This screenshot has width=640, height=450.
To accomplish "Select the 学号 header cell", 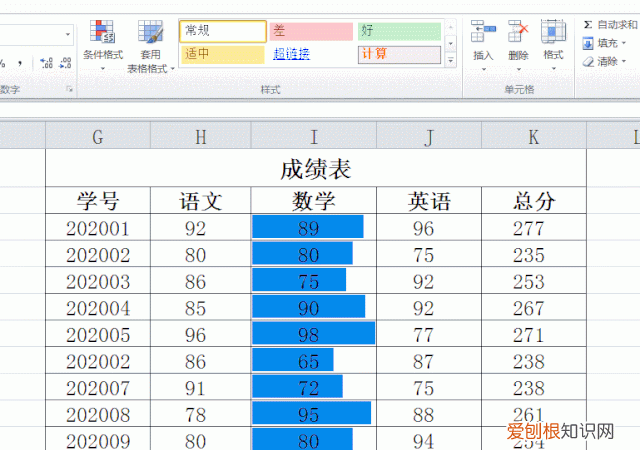I will [x=98, y=200].
